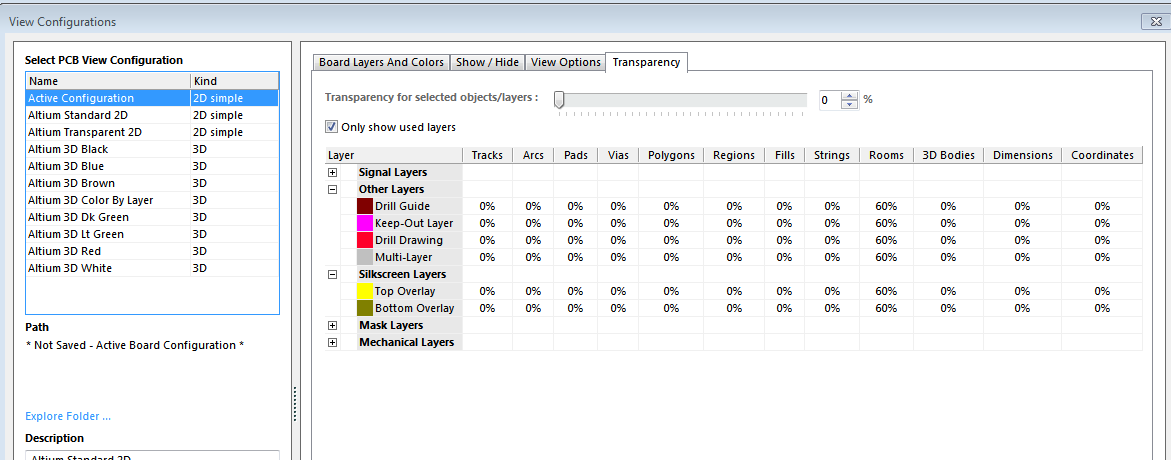Viewport: 1171px width, 460px height.
Task: Click the Fills column header
Action: [784, 155]
